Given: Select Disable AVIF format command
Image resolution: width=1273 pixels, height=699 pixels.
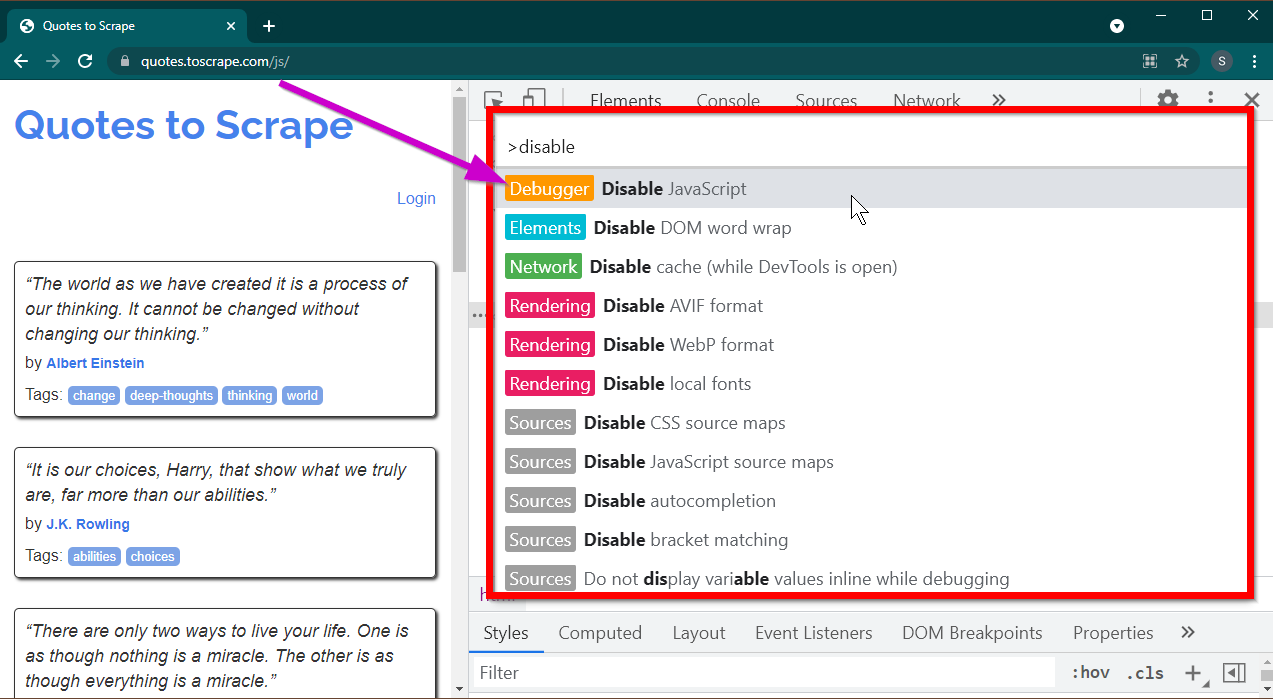Looking at the screenshot, I should tap(872, 306).
